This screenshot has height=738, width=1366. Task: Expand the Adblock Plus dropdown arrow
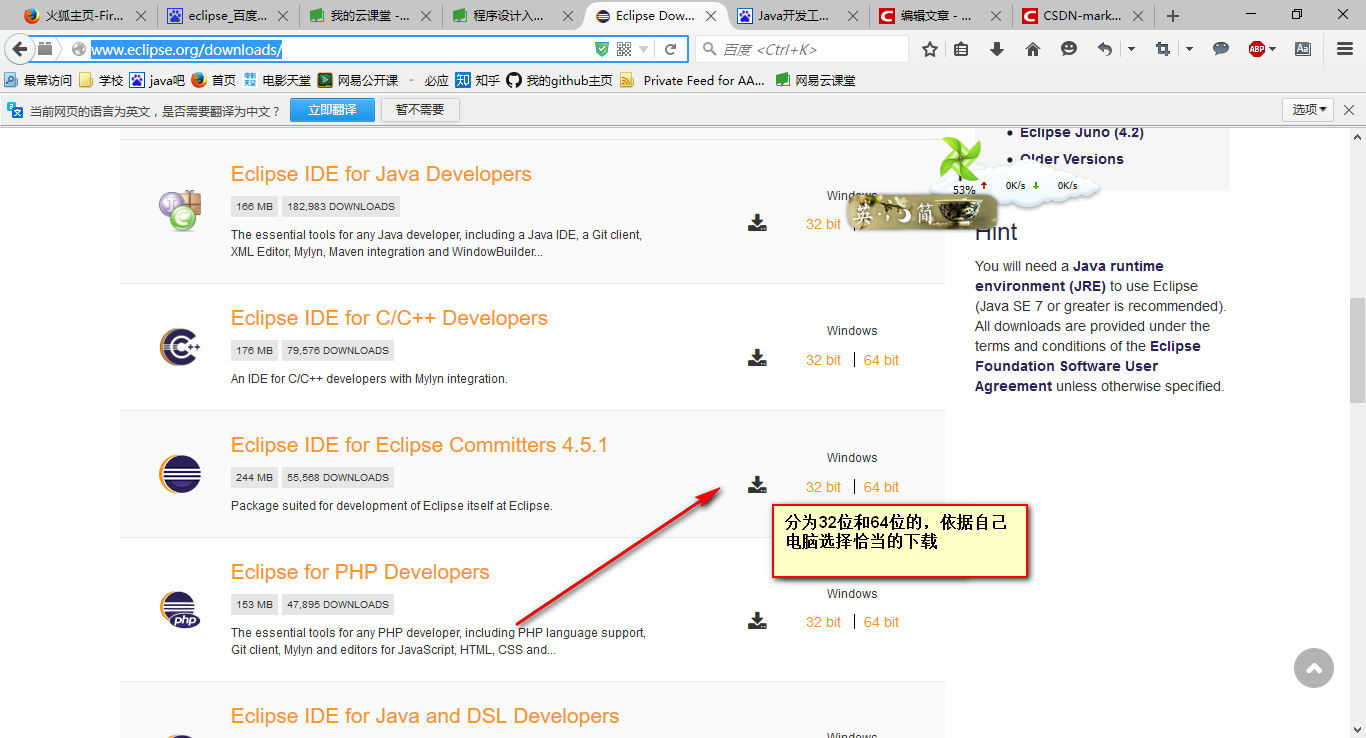[1273, 49]
